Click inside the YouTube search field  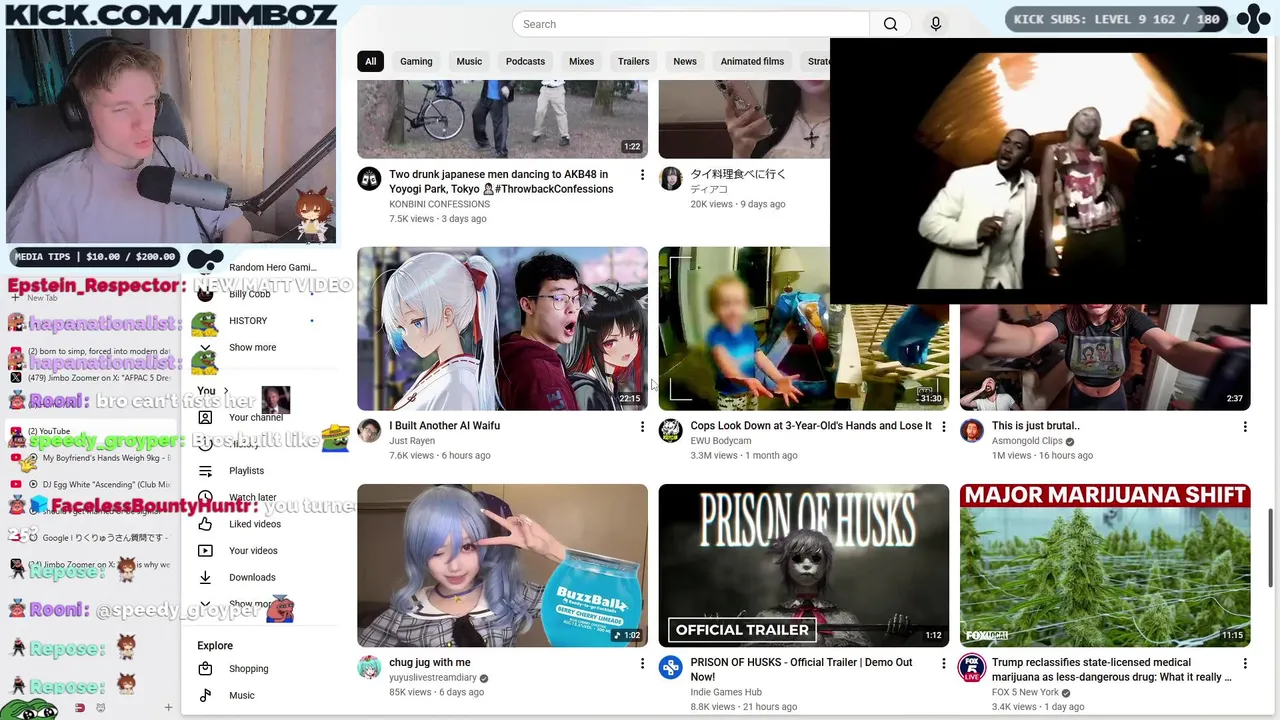point(690,24)
